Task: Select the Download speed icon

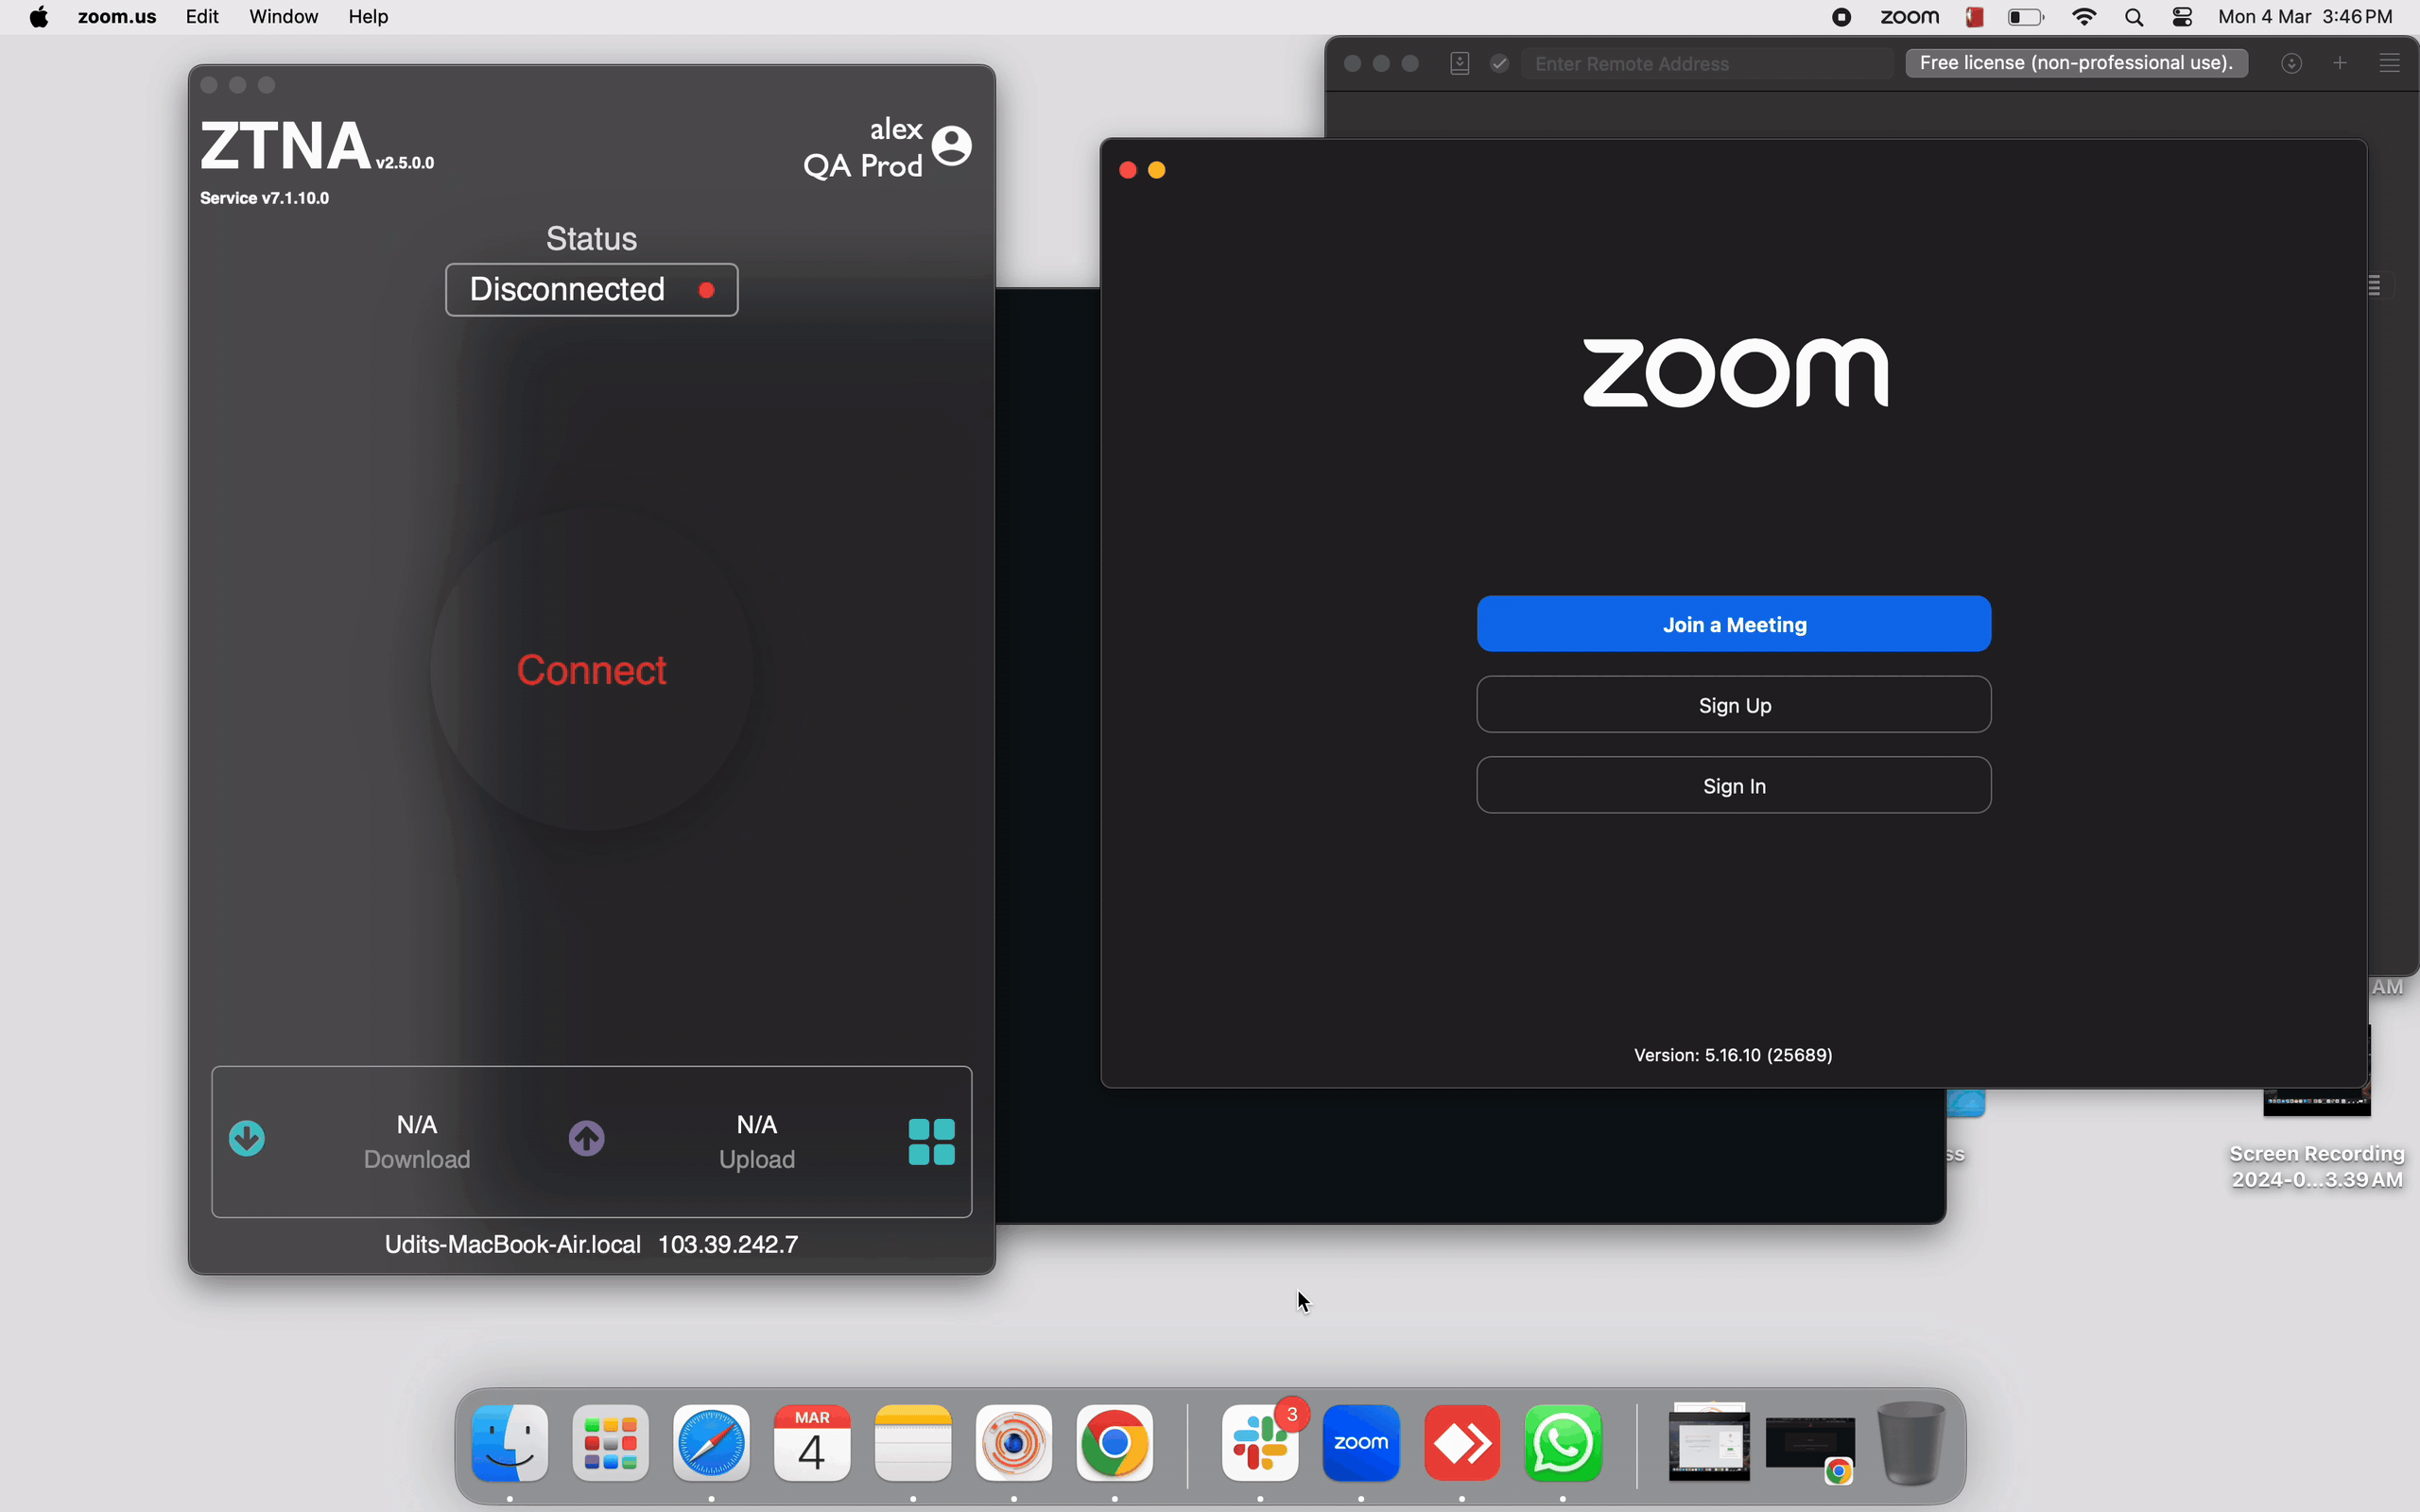Action: tap(248, 1138)
